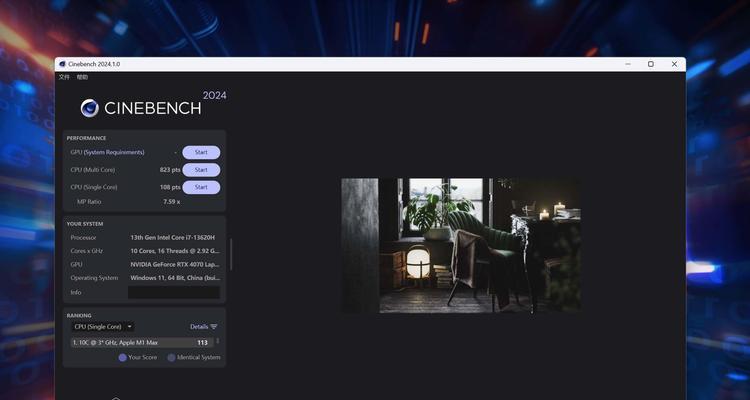Click the rendered room scene preview

pos(461,245)
